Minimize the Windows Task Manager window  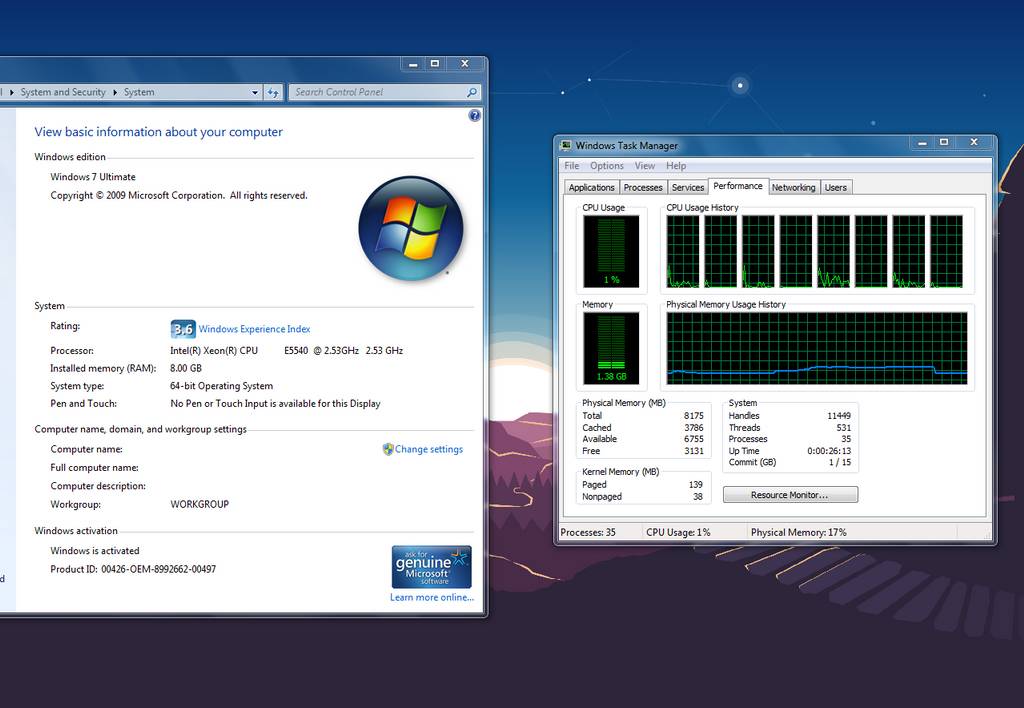[922, 142]
